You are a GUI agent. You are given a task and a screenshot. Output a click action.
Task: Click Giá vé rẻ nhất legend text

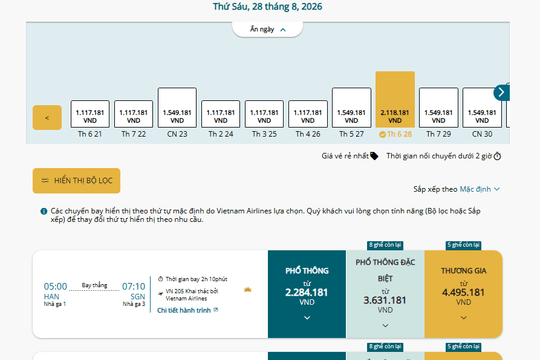click(345, 156)
